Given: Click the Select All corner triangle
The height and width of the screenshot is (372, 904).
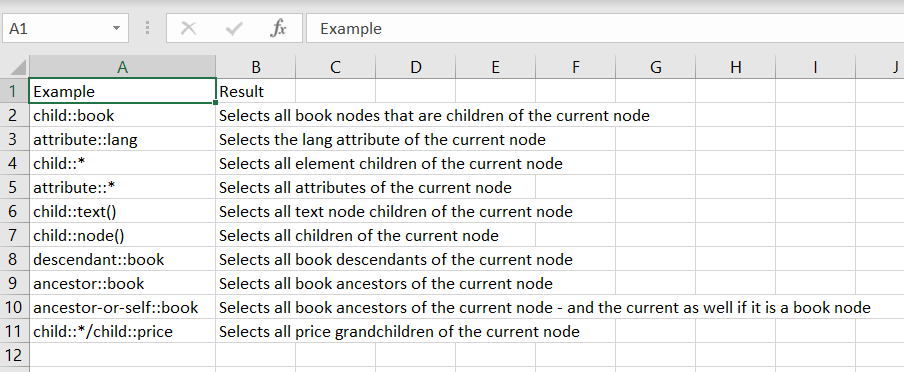Looking at the screenshot, I should click(14, 67).
